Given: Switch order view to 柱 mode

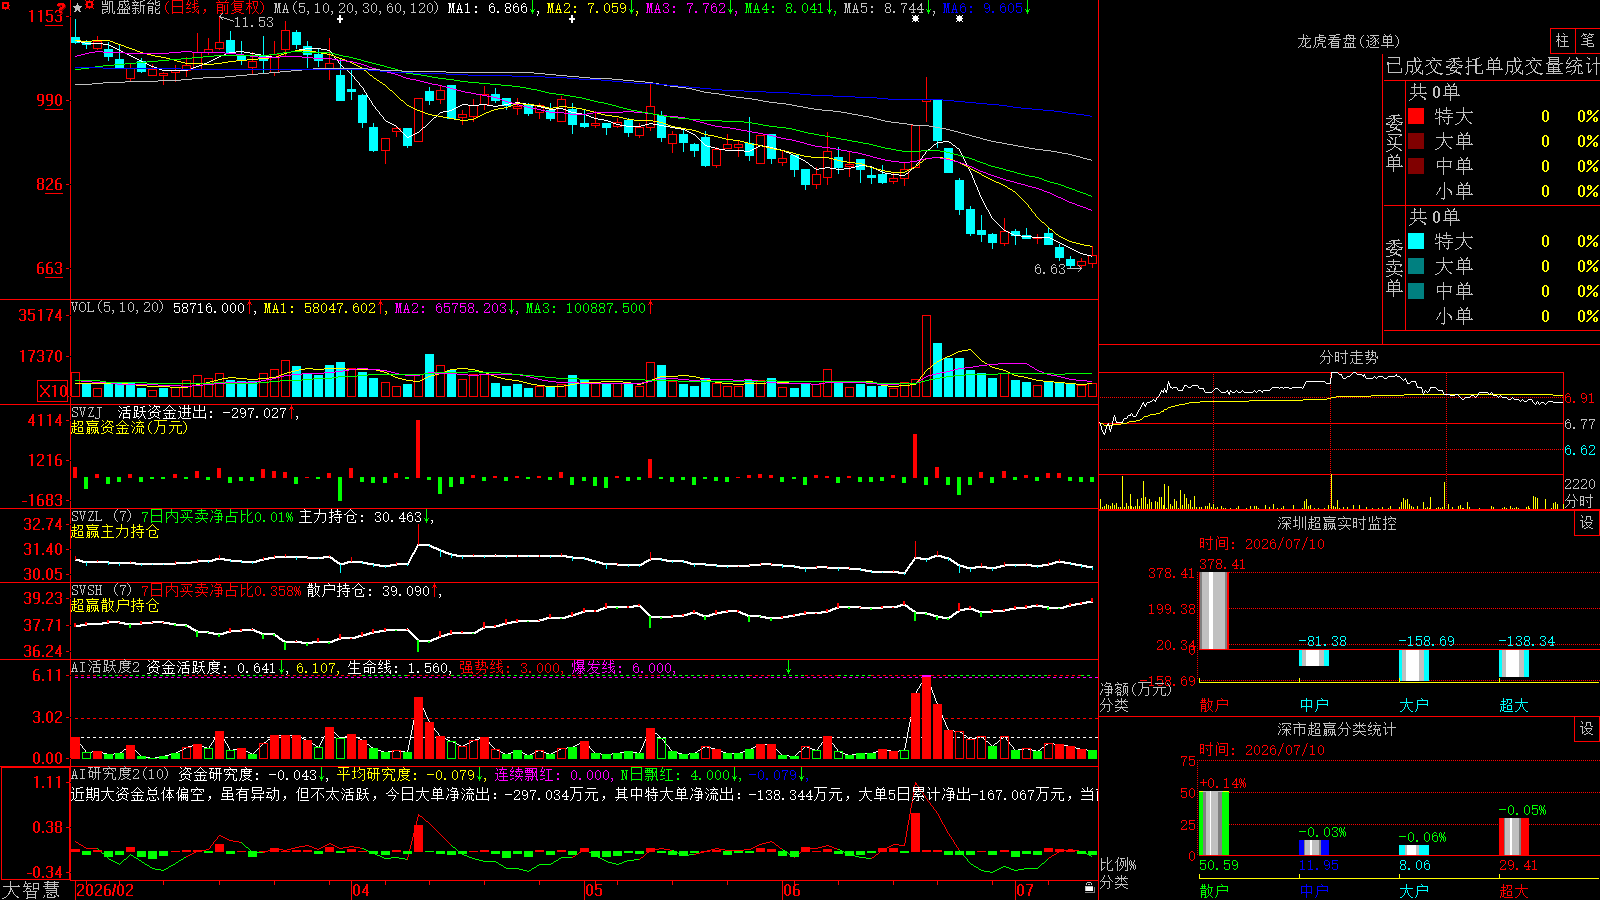Looking at the screenshot, I should [1562, 41].
